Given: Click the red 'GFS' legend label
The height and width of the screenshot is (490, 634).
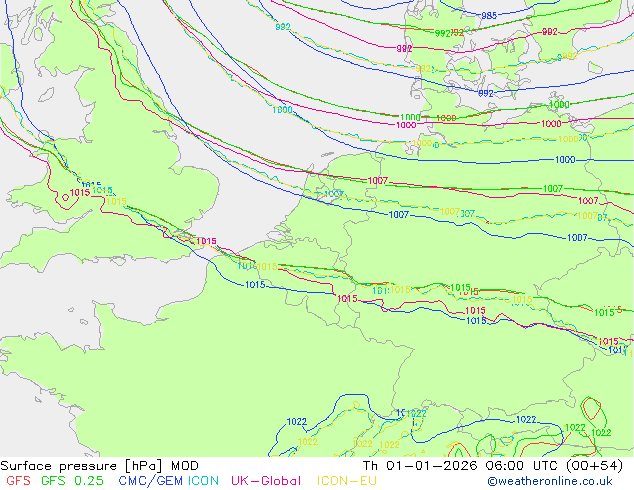Looking at the screenshot, I should pyautogui.click(x=19, y=481).
